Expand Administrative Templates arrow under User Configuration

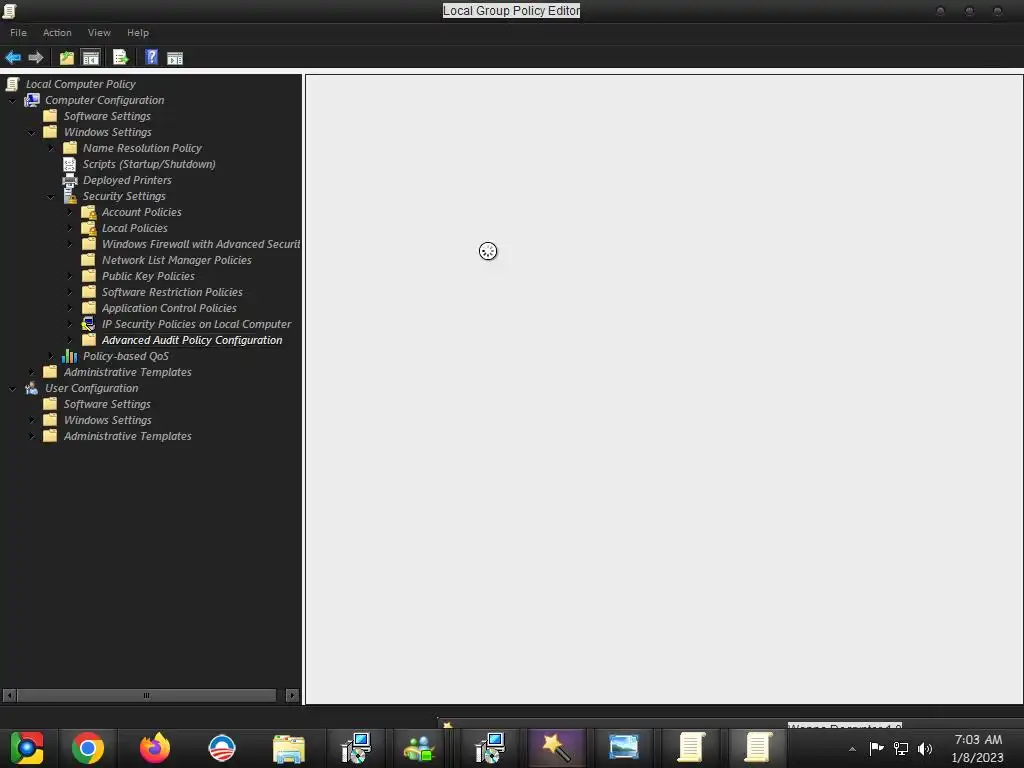click(32, 436)
